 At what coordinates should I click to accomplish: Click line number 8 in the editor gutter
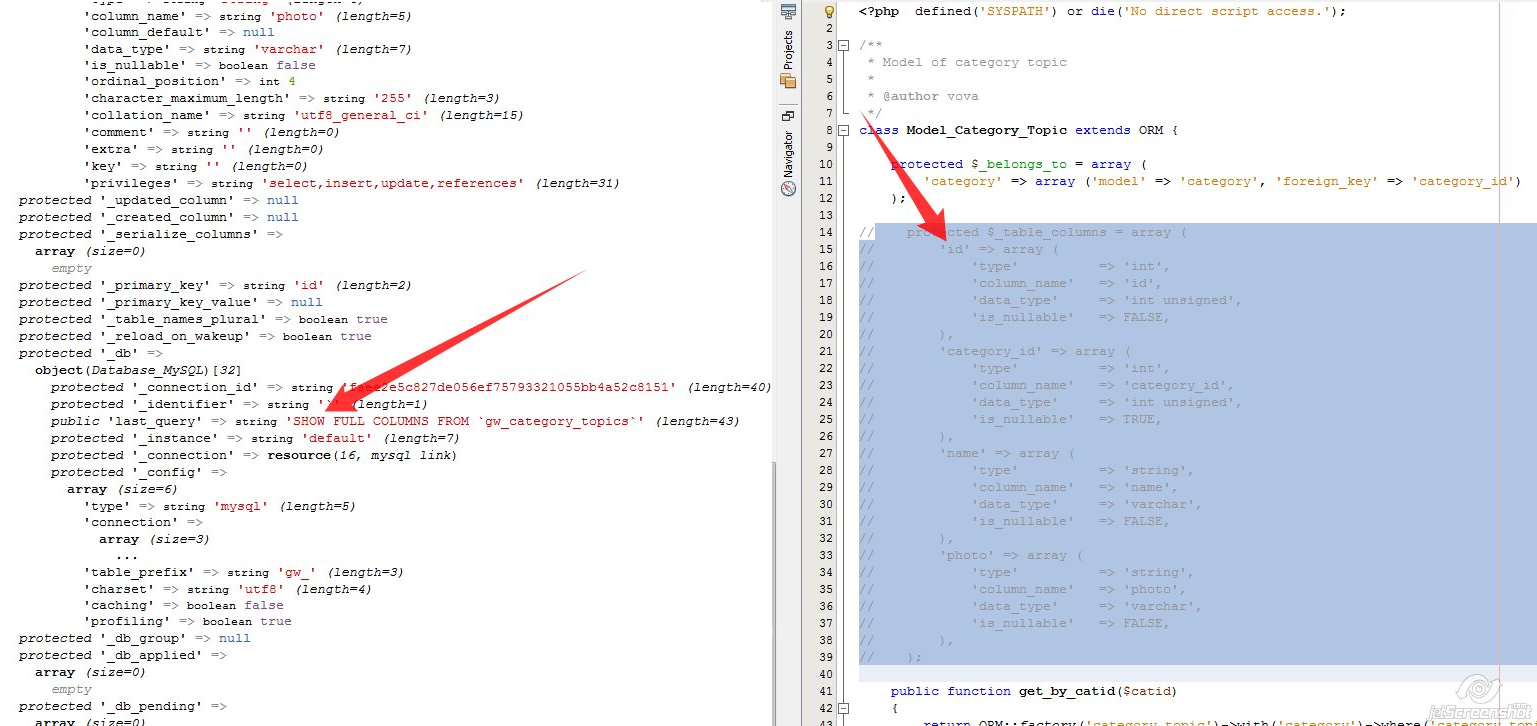tap(829, 130)
